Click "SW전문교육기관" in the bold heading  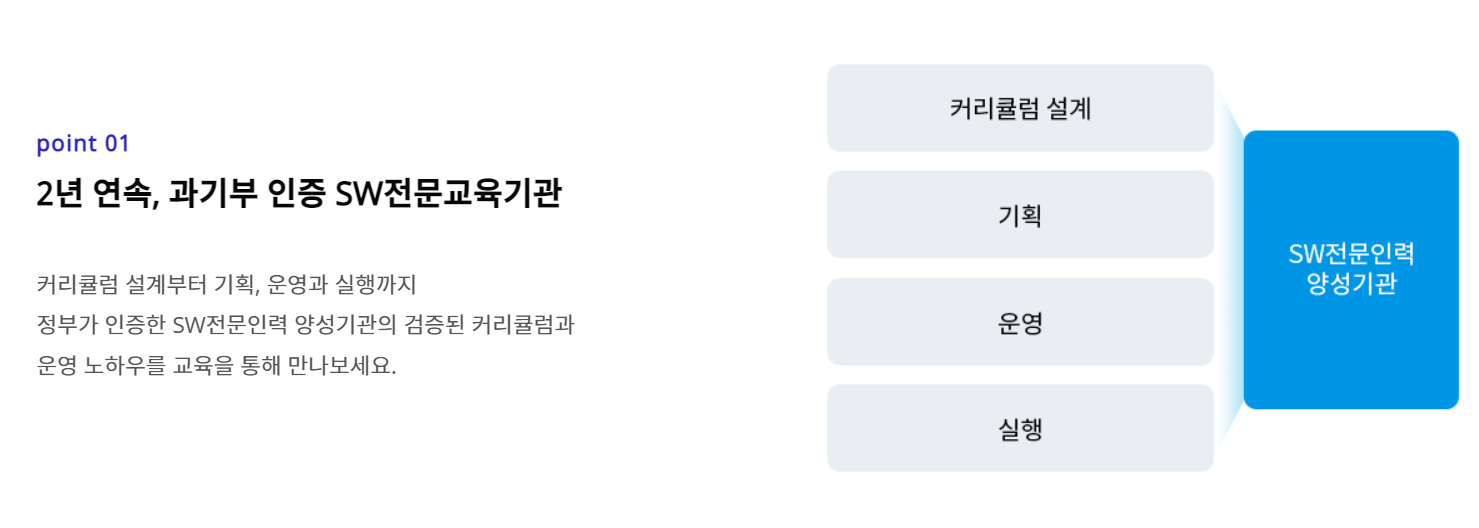[x=447, y=194]
